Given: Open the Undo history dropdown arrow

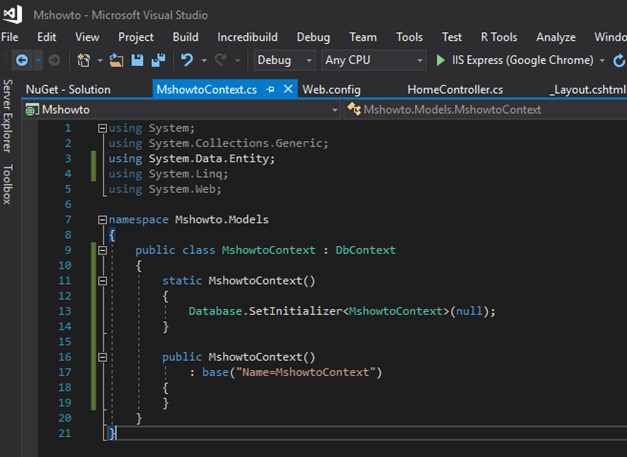Looking at the screenshot, I should coord(204,60).
